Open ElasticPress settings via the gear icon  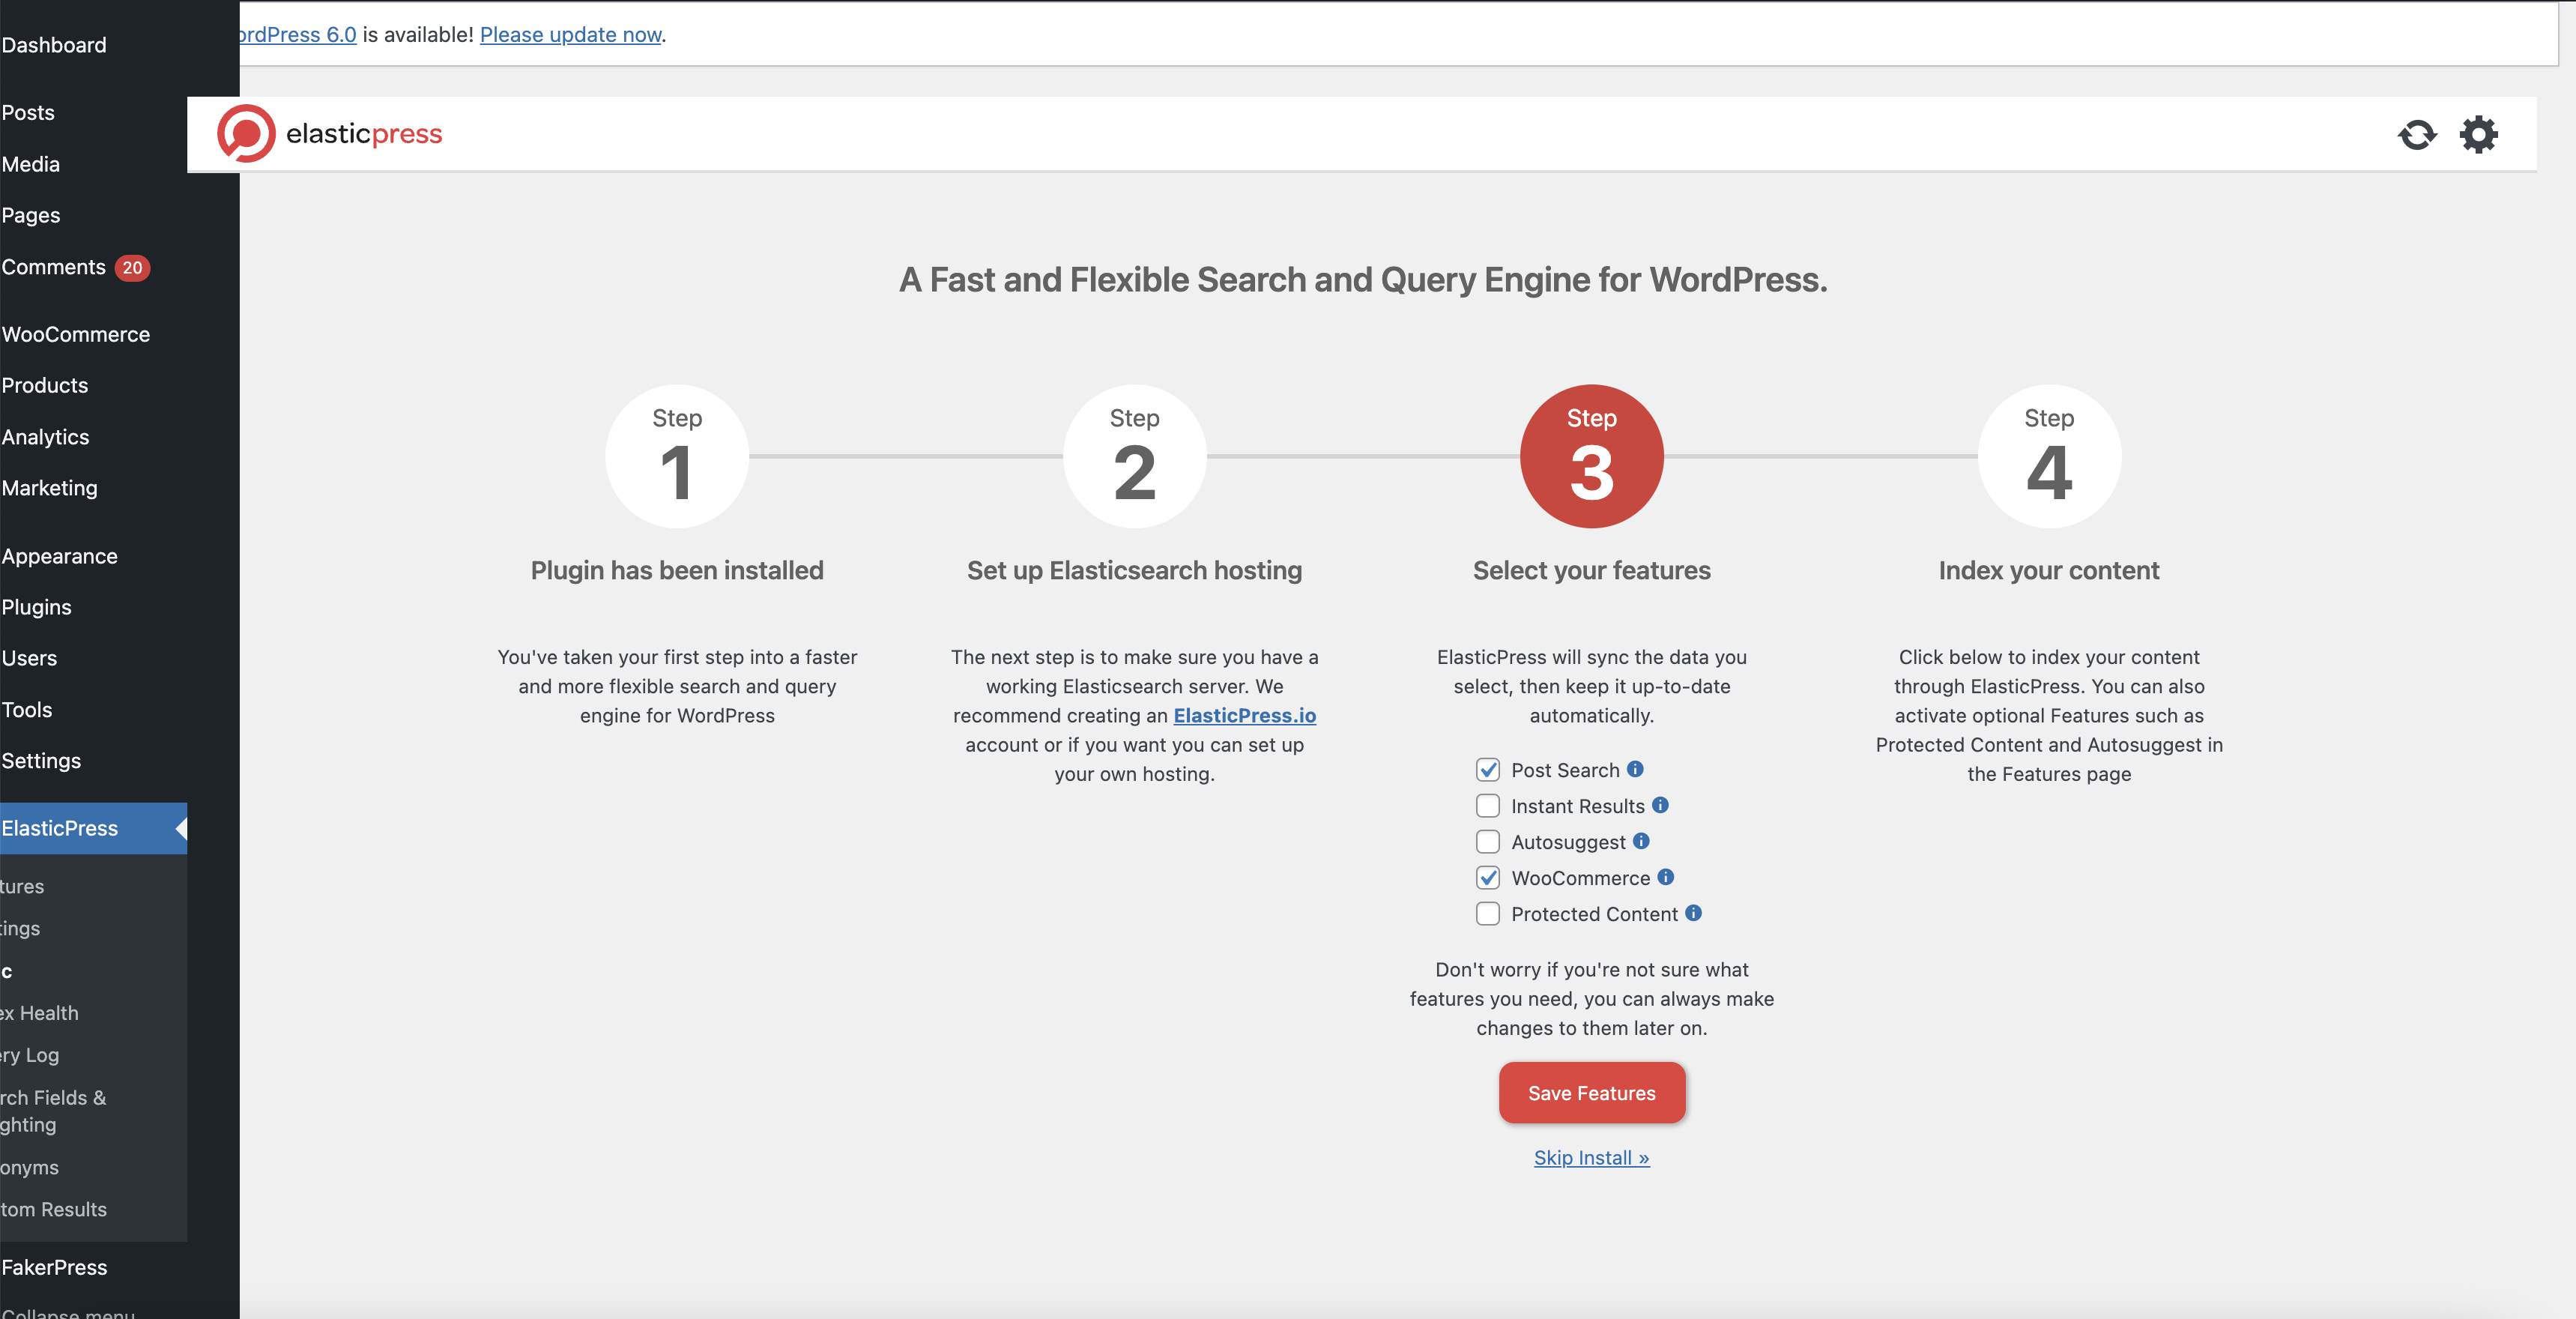coord(2479,134)
